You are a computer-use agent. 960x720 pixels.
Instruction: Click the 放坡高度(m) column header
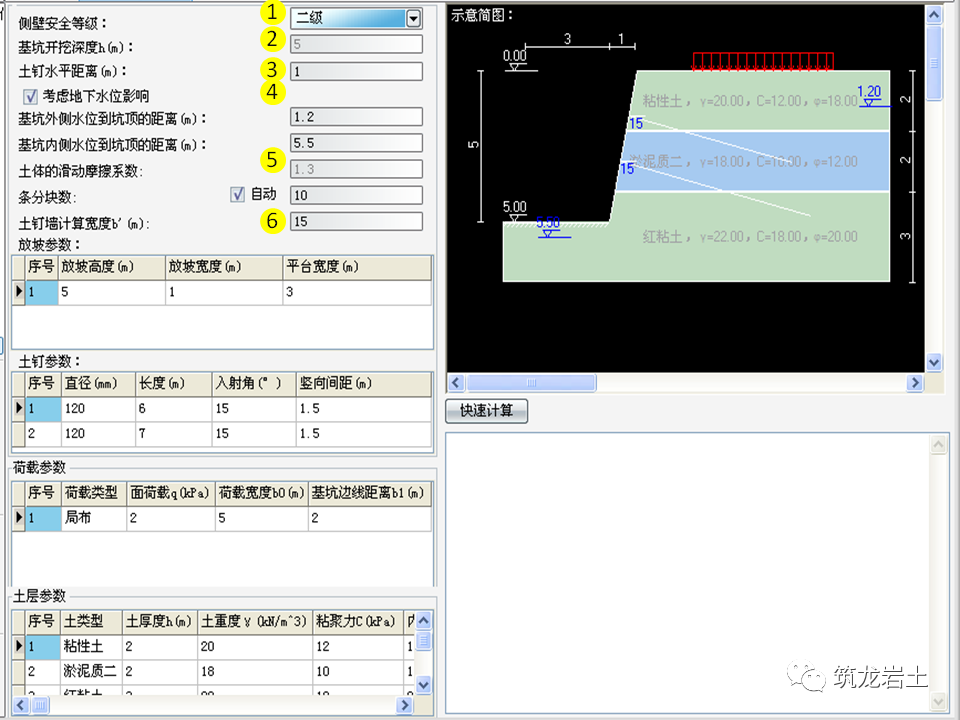click(x=111, y=268)
